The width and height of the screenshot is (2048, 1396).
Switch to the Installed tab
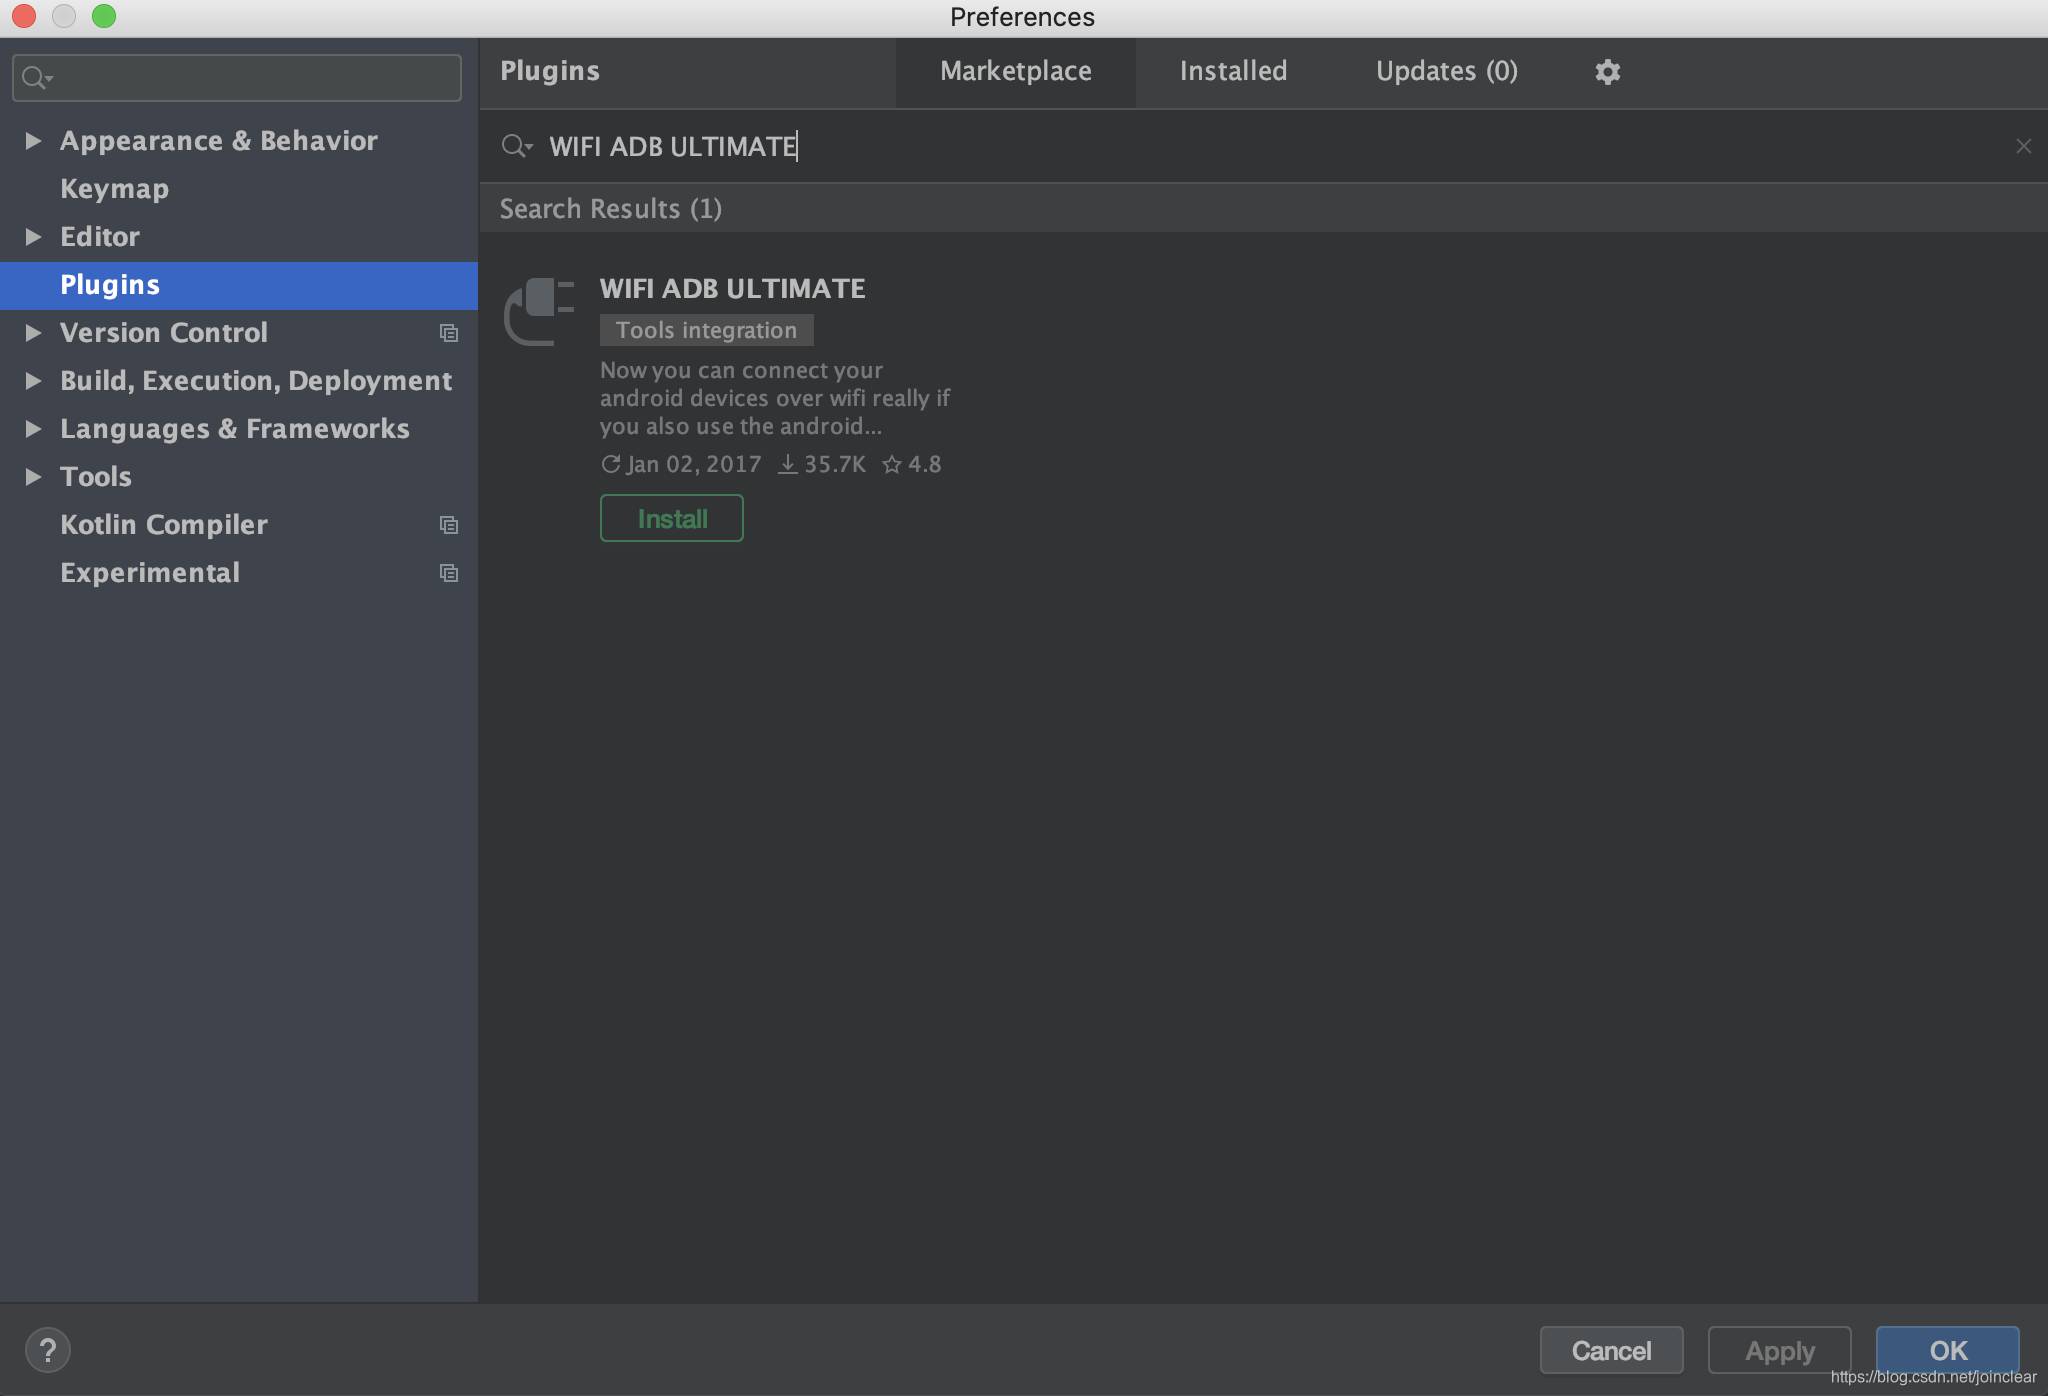click(x=1233, y=72)
